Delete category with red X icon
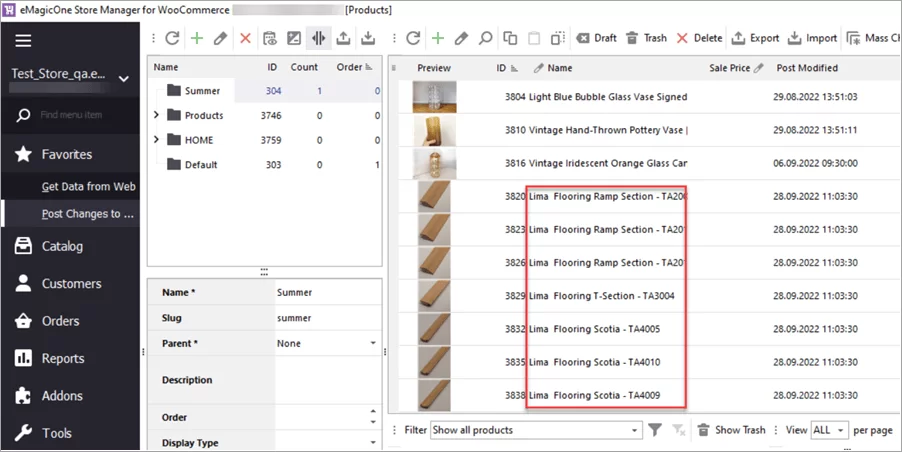902x452 pixels. [x=245, y=38]
